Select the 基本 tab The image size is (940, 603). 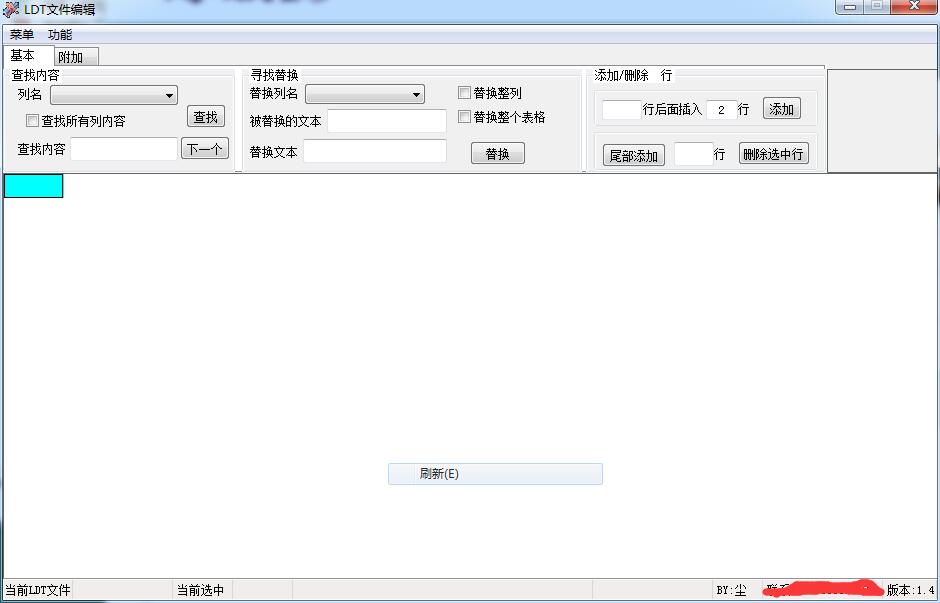pyautogui.click(x=23, y=56)
